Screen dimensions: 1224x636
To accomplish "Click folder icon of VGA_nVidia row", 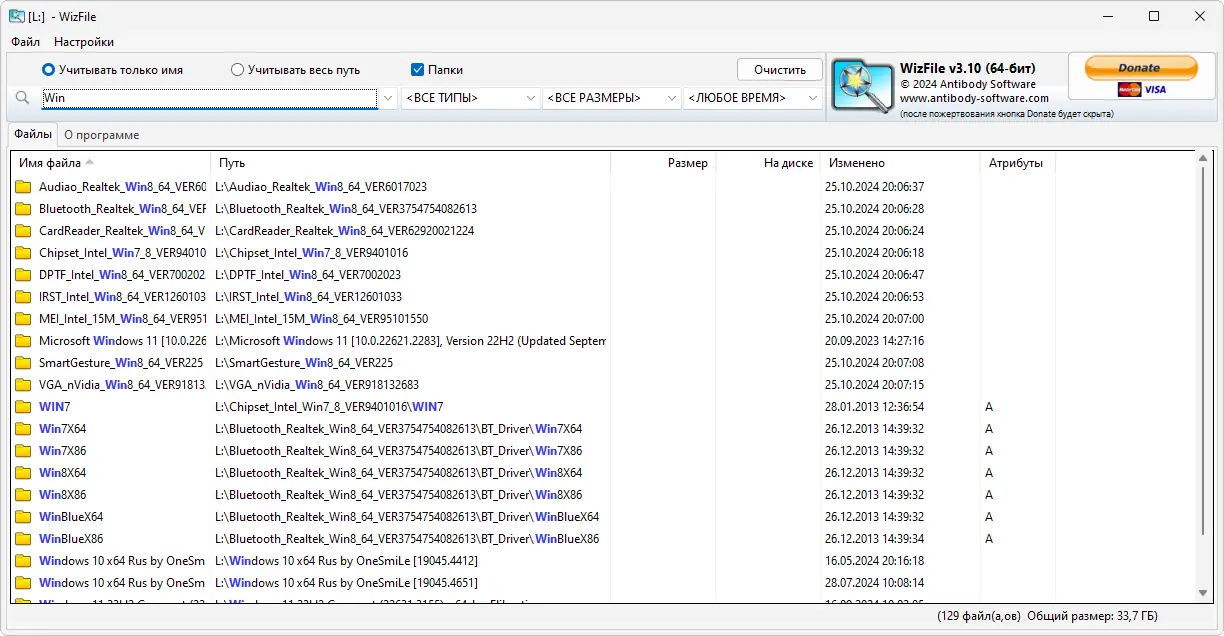I will [x=23, y=385].
